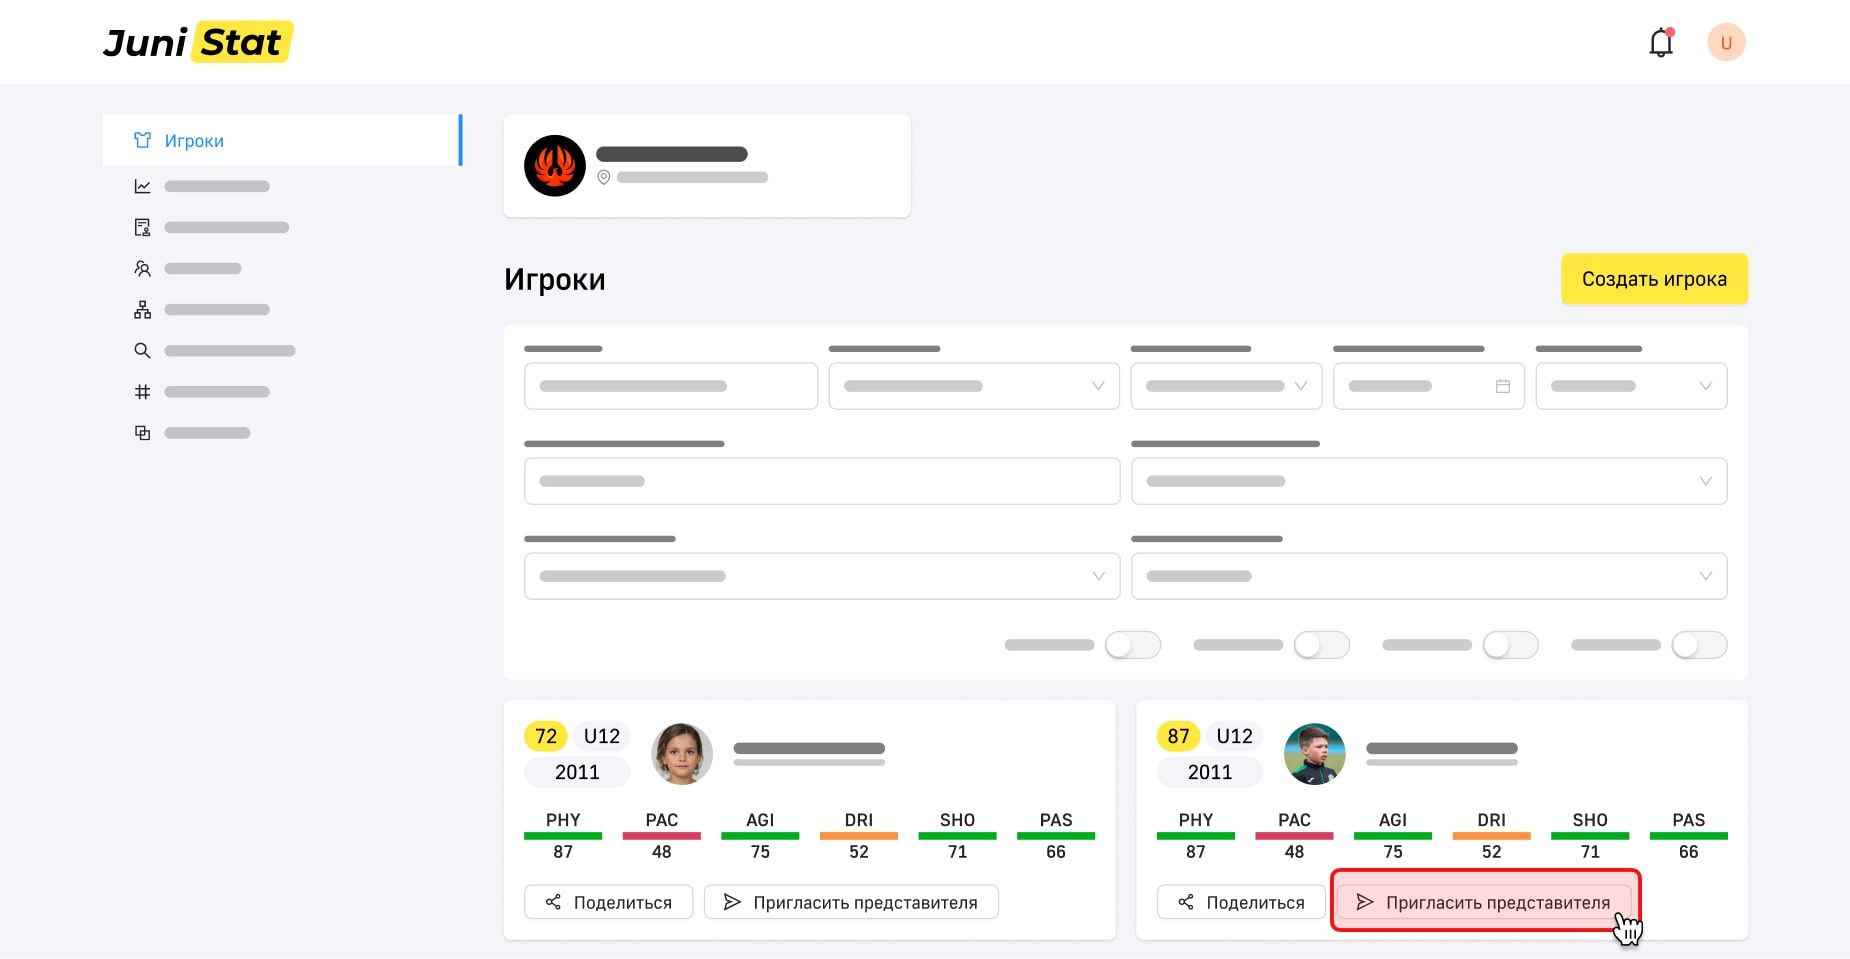Click the notification bell icon
Image resolution: width=1850 pixels, height=959 pixels.
pos(1661,43)
